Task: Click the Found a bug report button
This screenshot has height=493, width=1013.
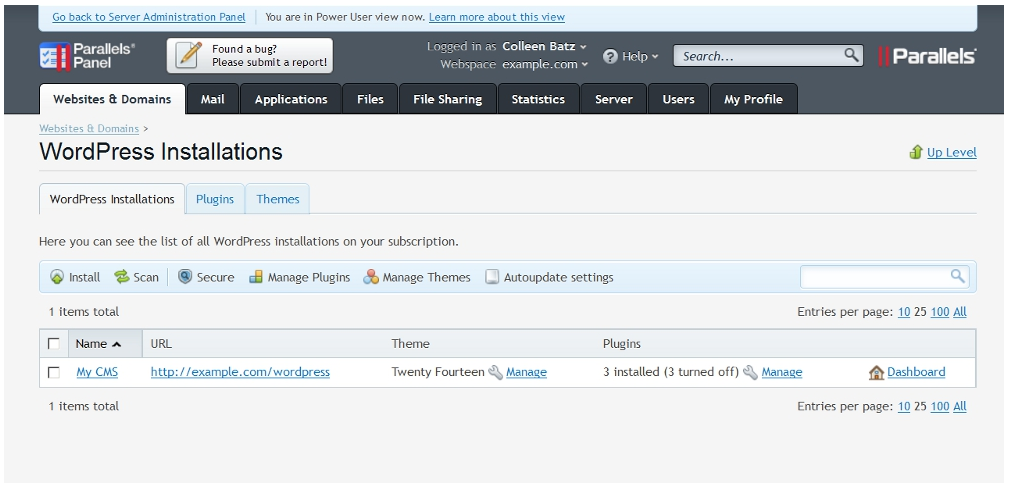Action: pyautogui.click(x=250, y=56)
